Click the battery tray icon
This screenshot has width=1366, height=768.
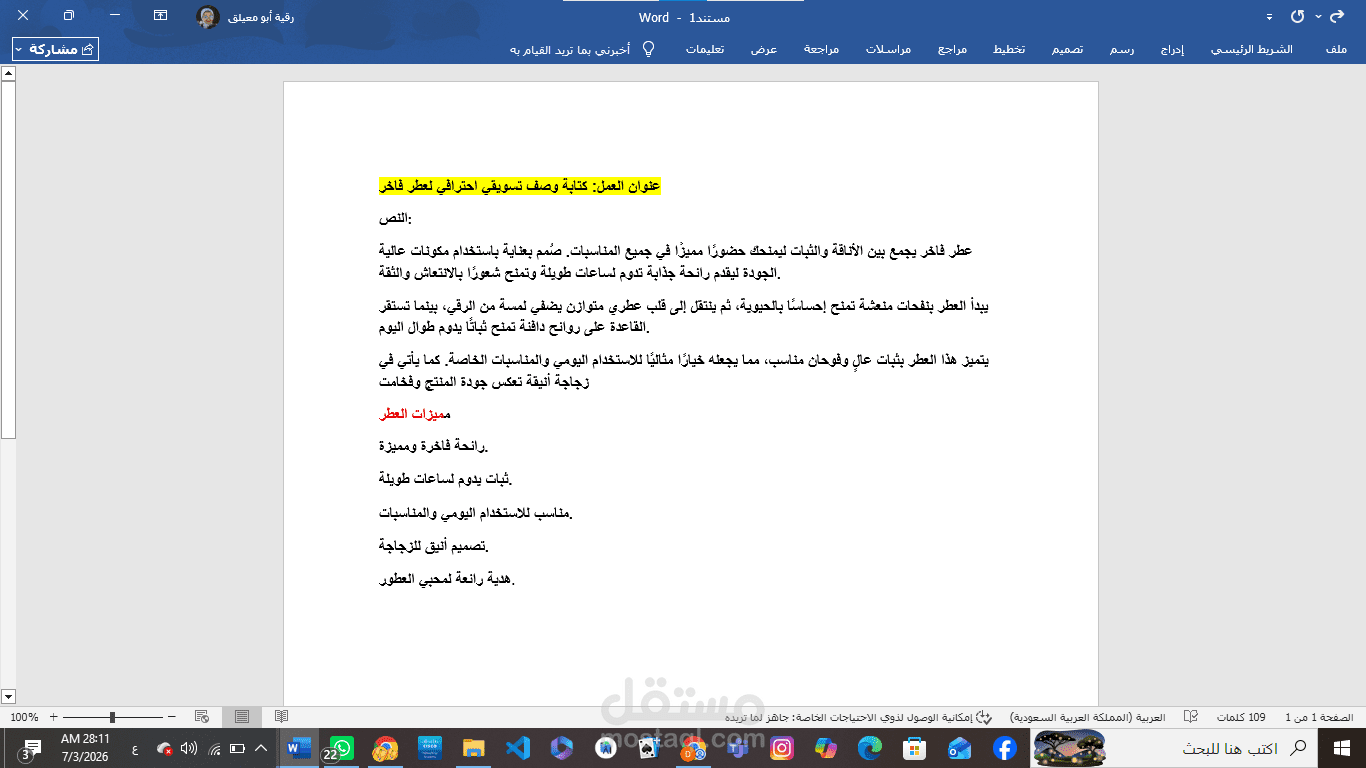click(x=238, y=747)
